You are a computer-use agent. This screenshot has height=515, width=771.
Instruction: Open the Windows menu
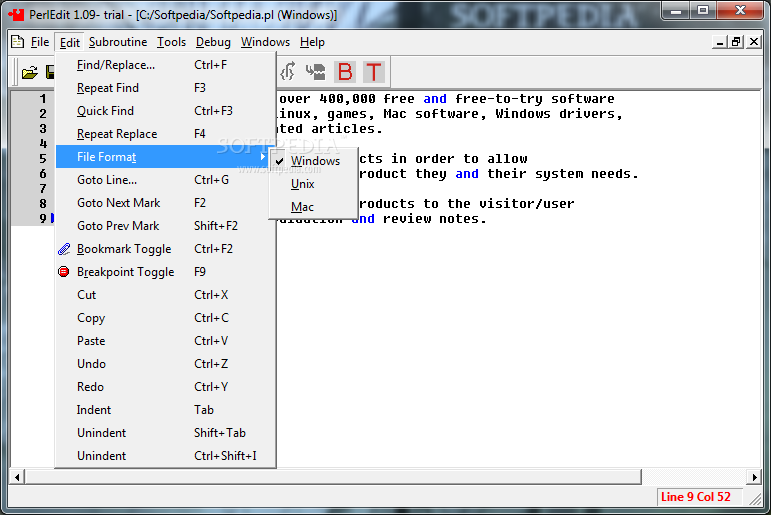coord(265,42)
